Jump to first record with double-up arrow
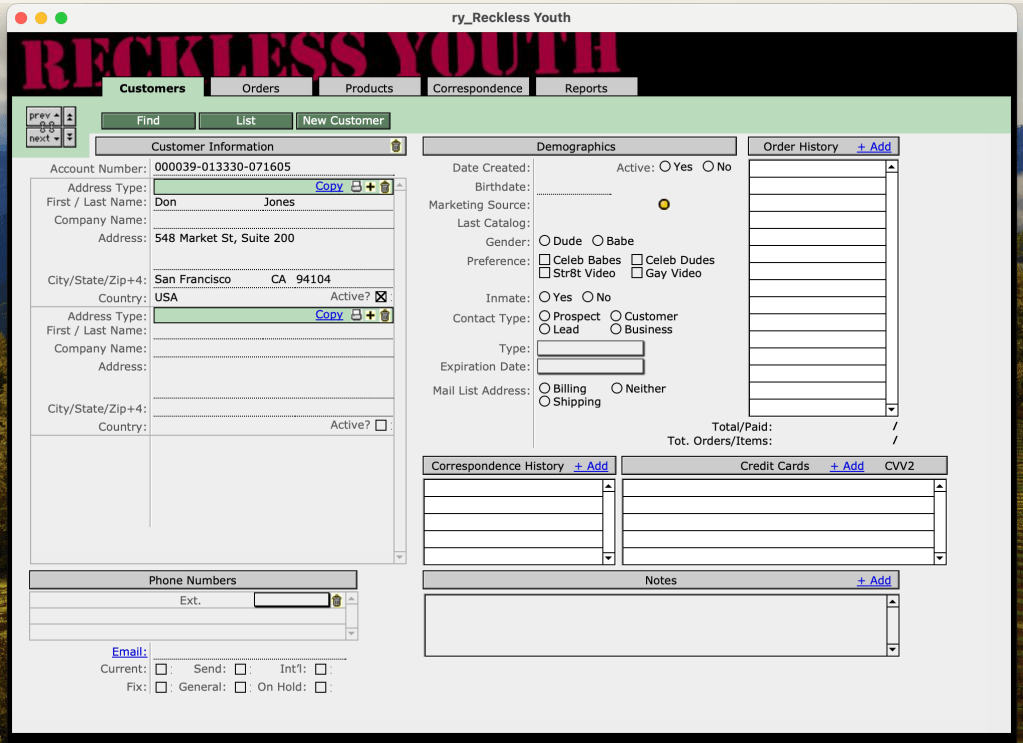The width and height of the screenshot is (1023, 743). point(69,117)
